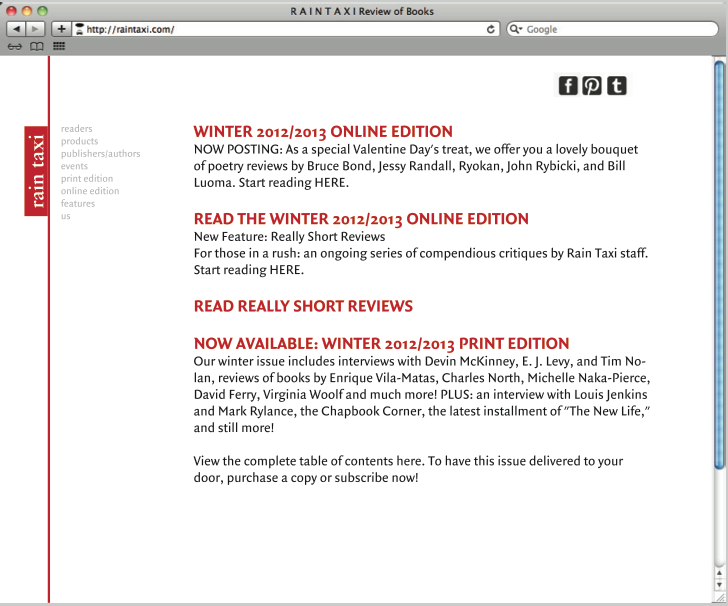Open the events menu item
Screen dimensions: 728x606
[x=74, y=166]
